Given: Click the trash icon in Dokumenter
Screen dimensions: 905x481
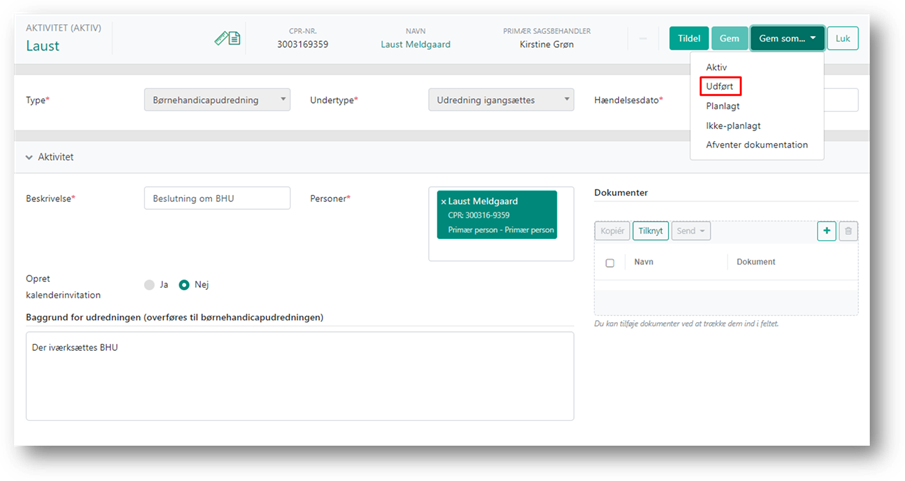Looking at the screenshot, I should tap(848, 231).
